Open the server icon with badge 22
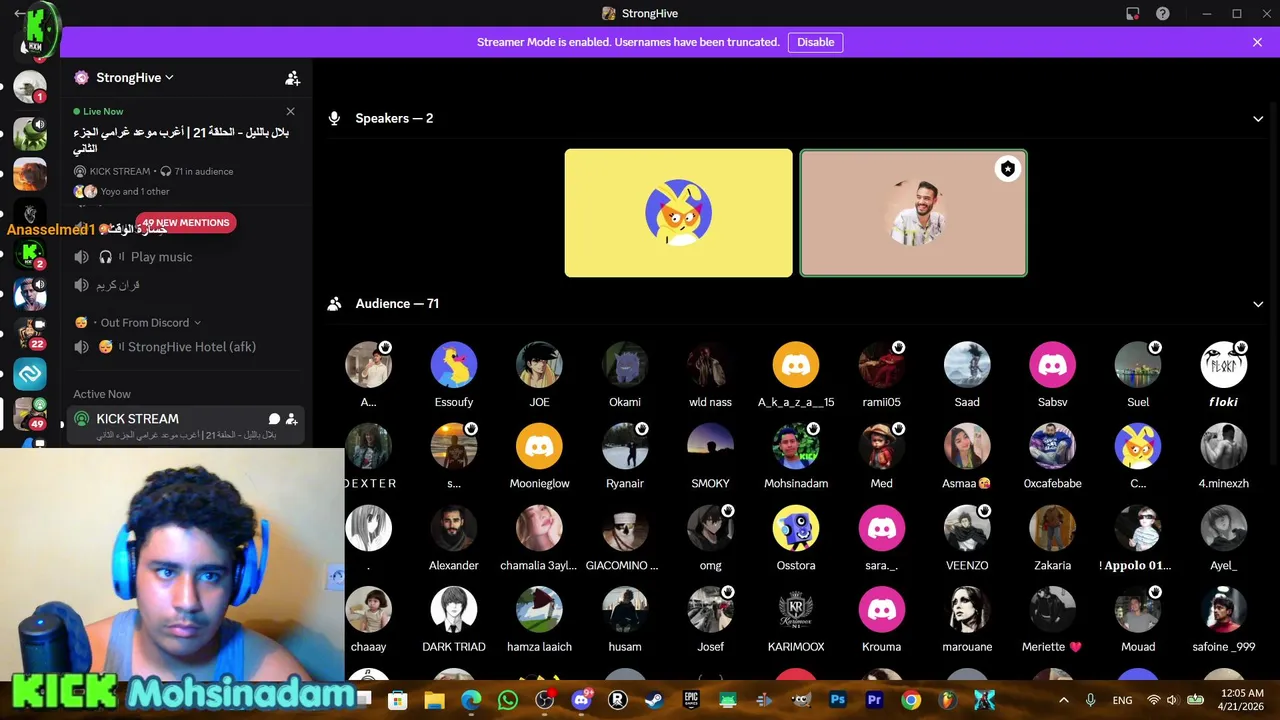 30,334
